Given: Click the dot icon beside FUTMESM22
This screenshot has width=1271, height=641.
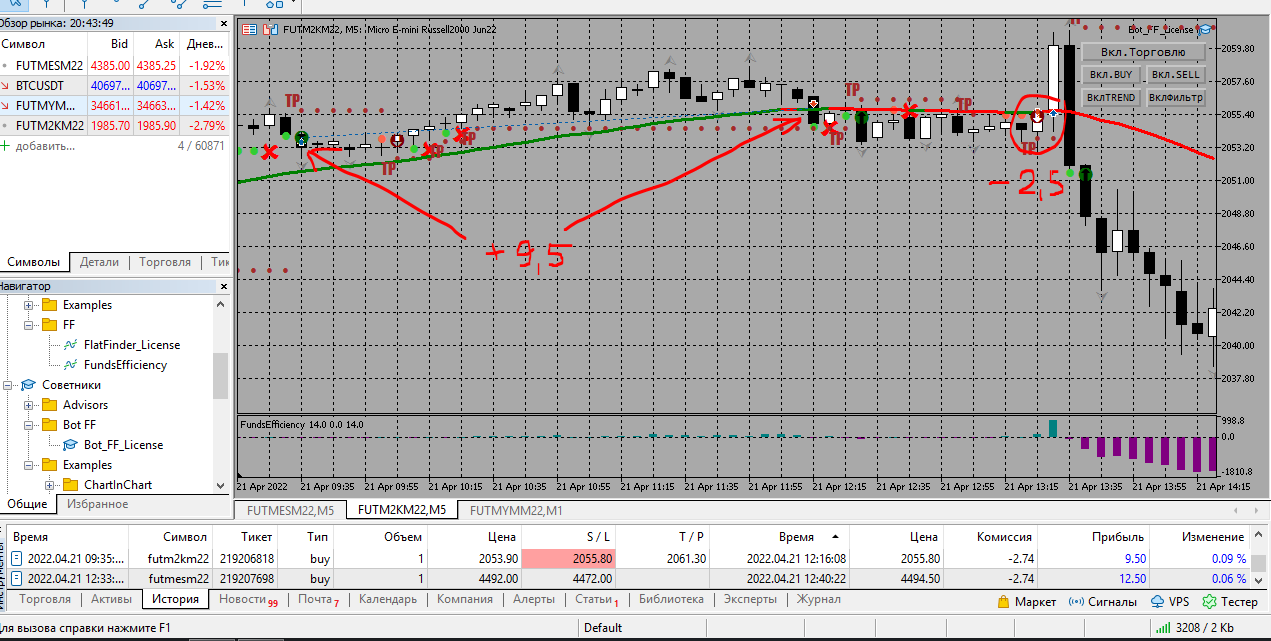Looking at the screenshot, I should point(6,66).
